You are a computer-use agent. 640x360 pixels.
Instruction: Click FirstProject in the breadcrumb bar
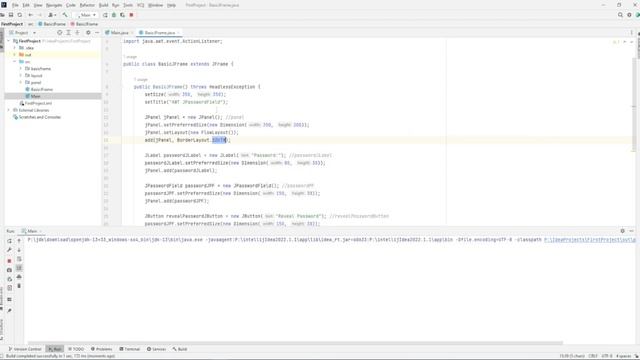(12, 24)
